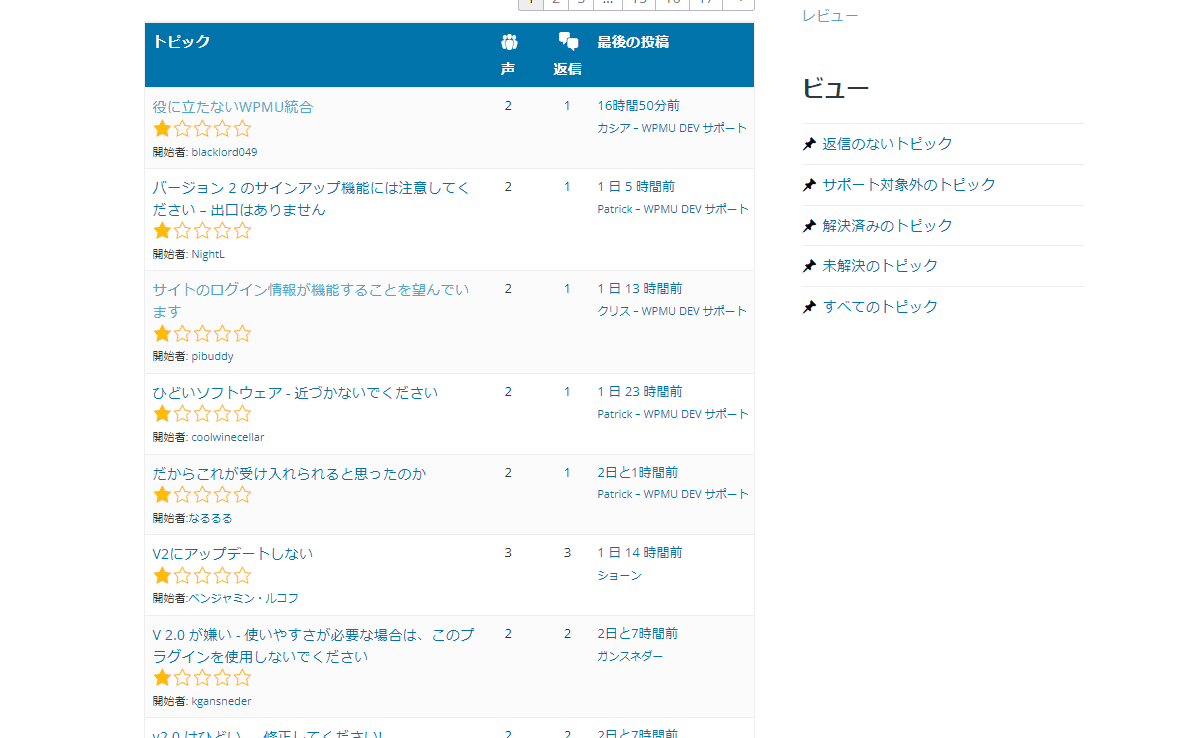Click the pin icon beside 解決済みのトピック
Screen dimensions: 1179x738
click(x=809, y=226)
